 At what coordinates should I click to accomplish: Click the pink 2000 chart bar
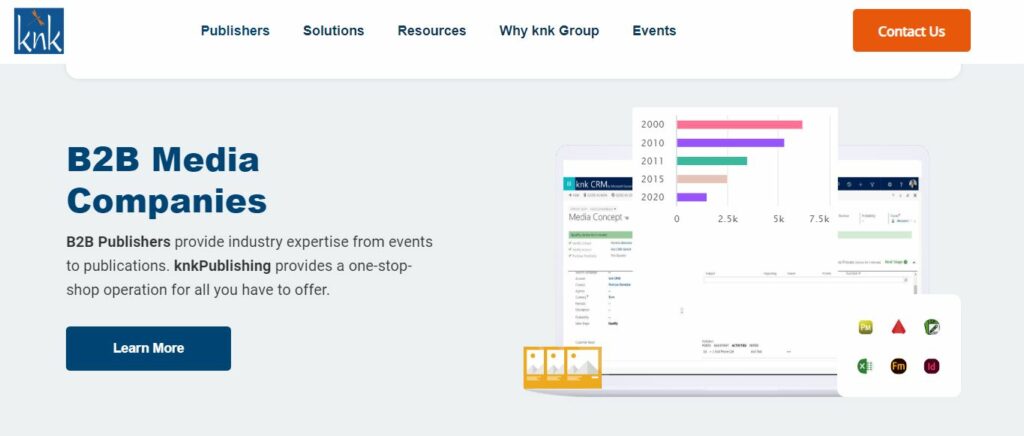tap(739, 125)
